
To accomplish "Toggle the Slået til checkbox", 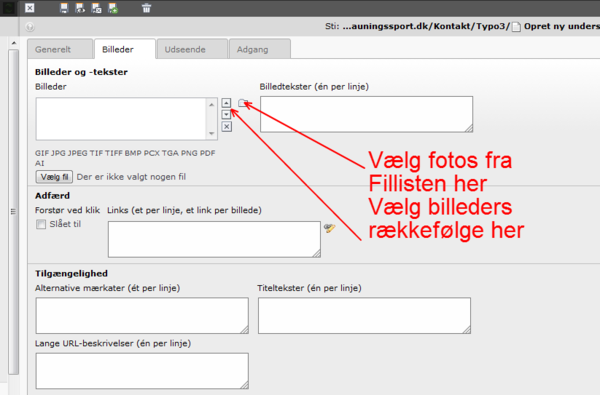I will pos(41,224).
